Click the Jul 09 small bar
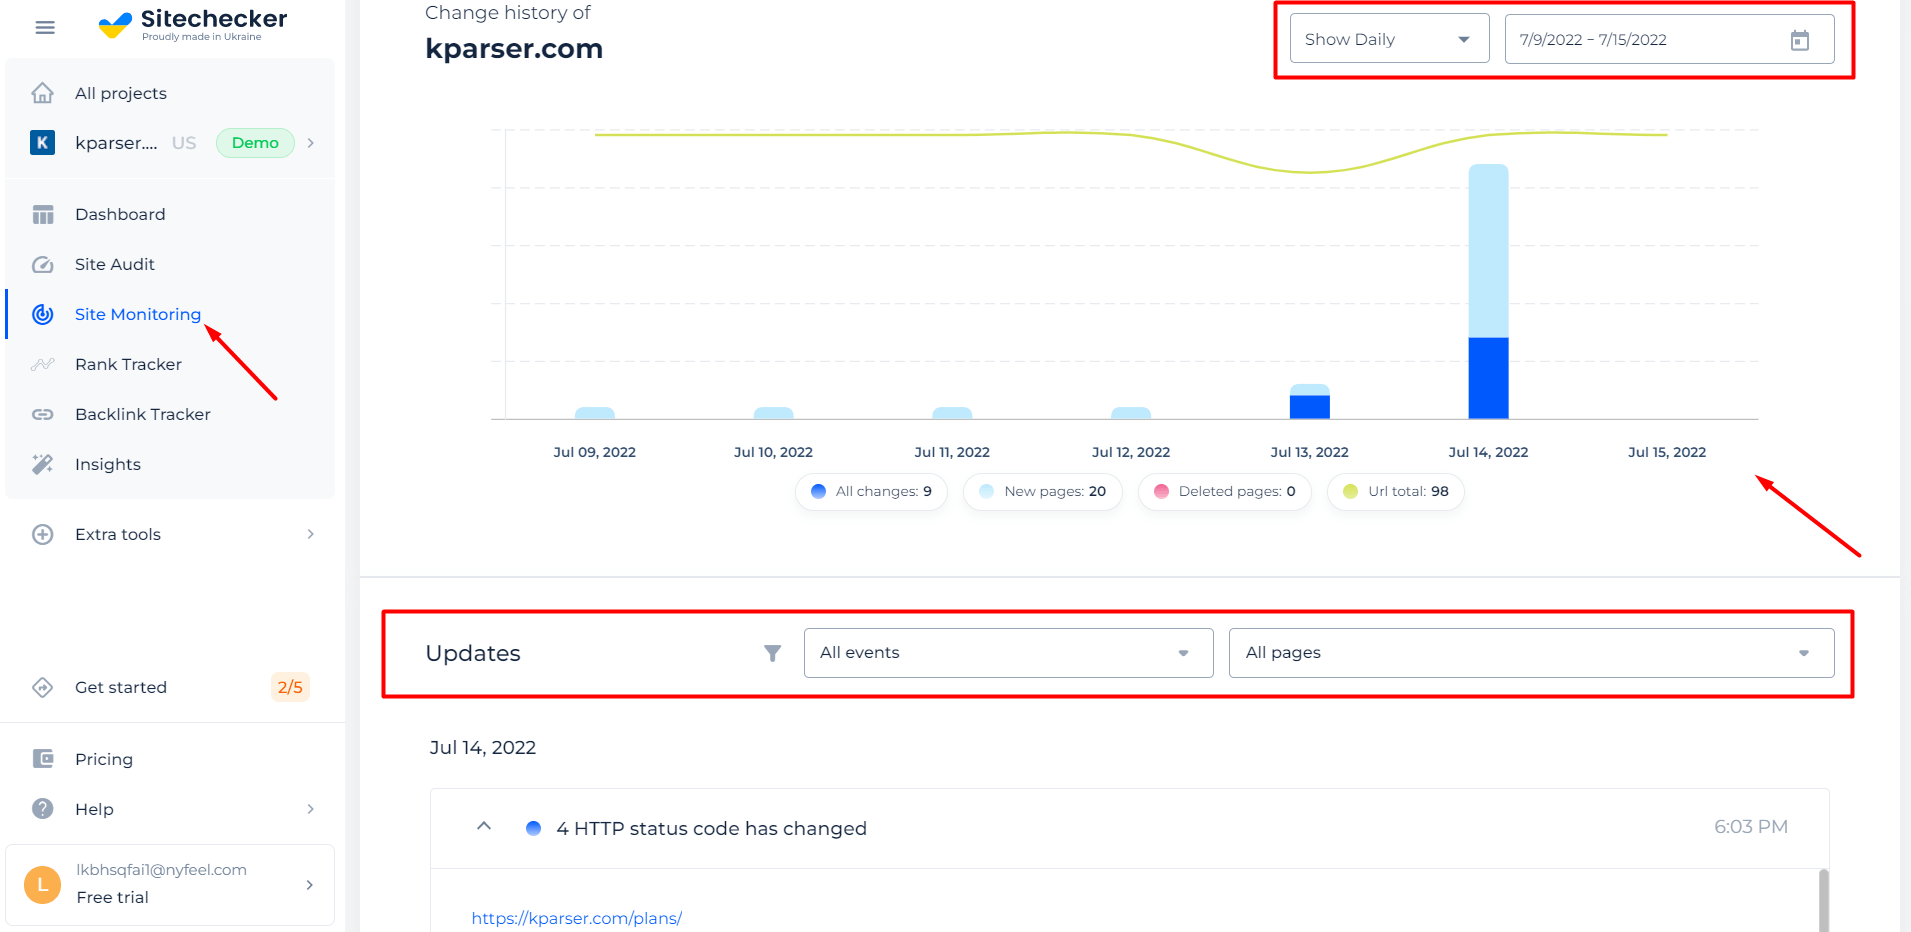The width and height of the screenshot is (1911, 932). point(595,413)
